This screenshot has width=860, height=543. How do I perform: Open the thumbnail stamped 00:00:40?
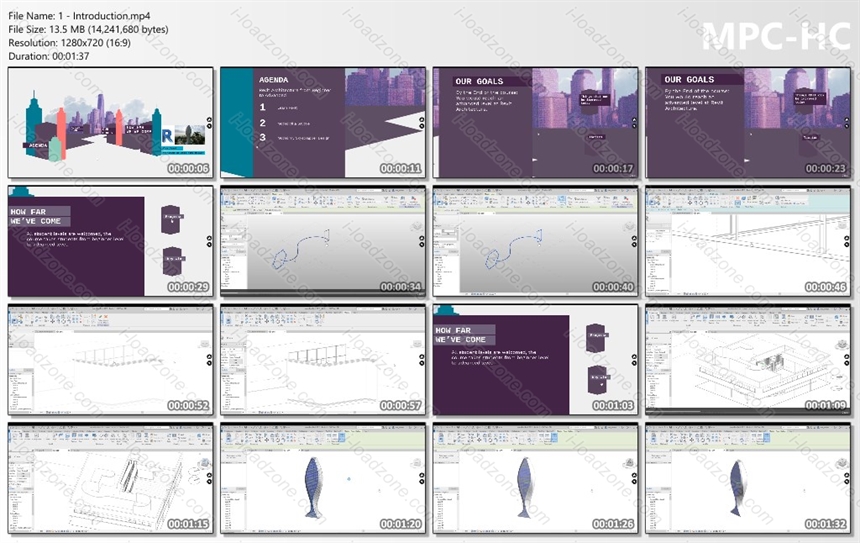pyautogui.click(x=536, y=241)
